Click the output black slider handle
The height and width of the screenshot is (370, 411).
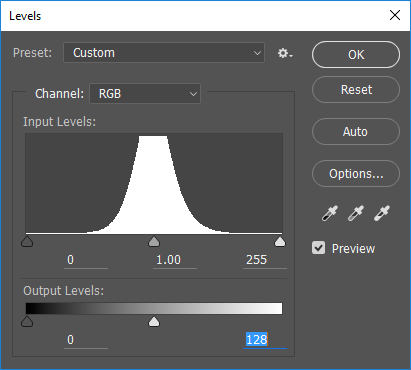27,322
